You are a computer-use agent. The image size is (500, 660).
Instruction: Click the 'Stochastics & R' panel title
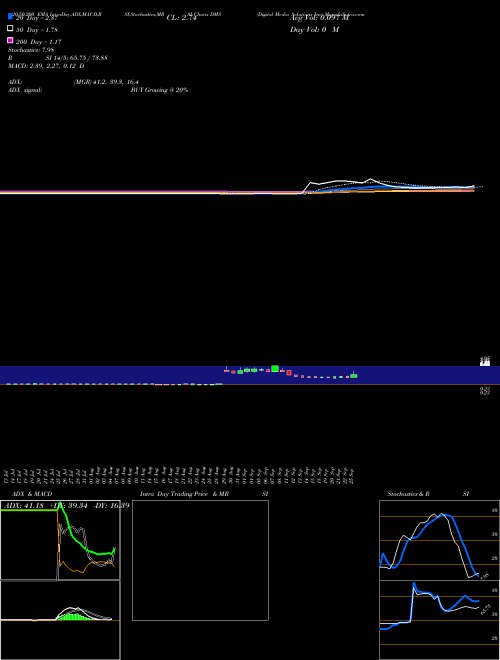408,494
